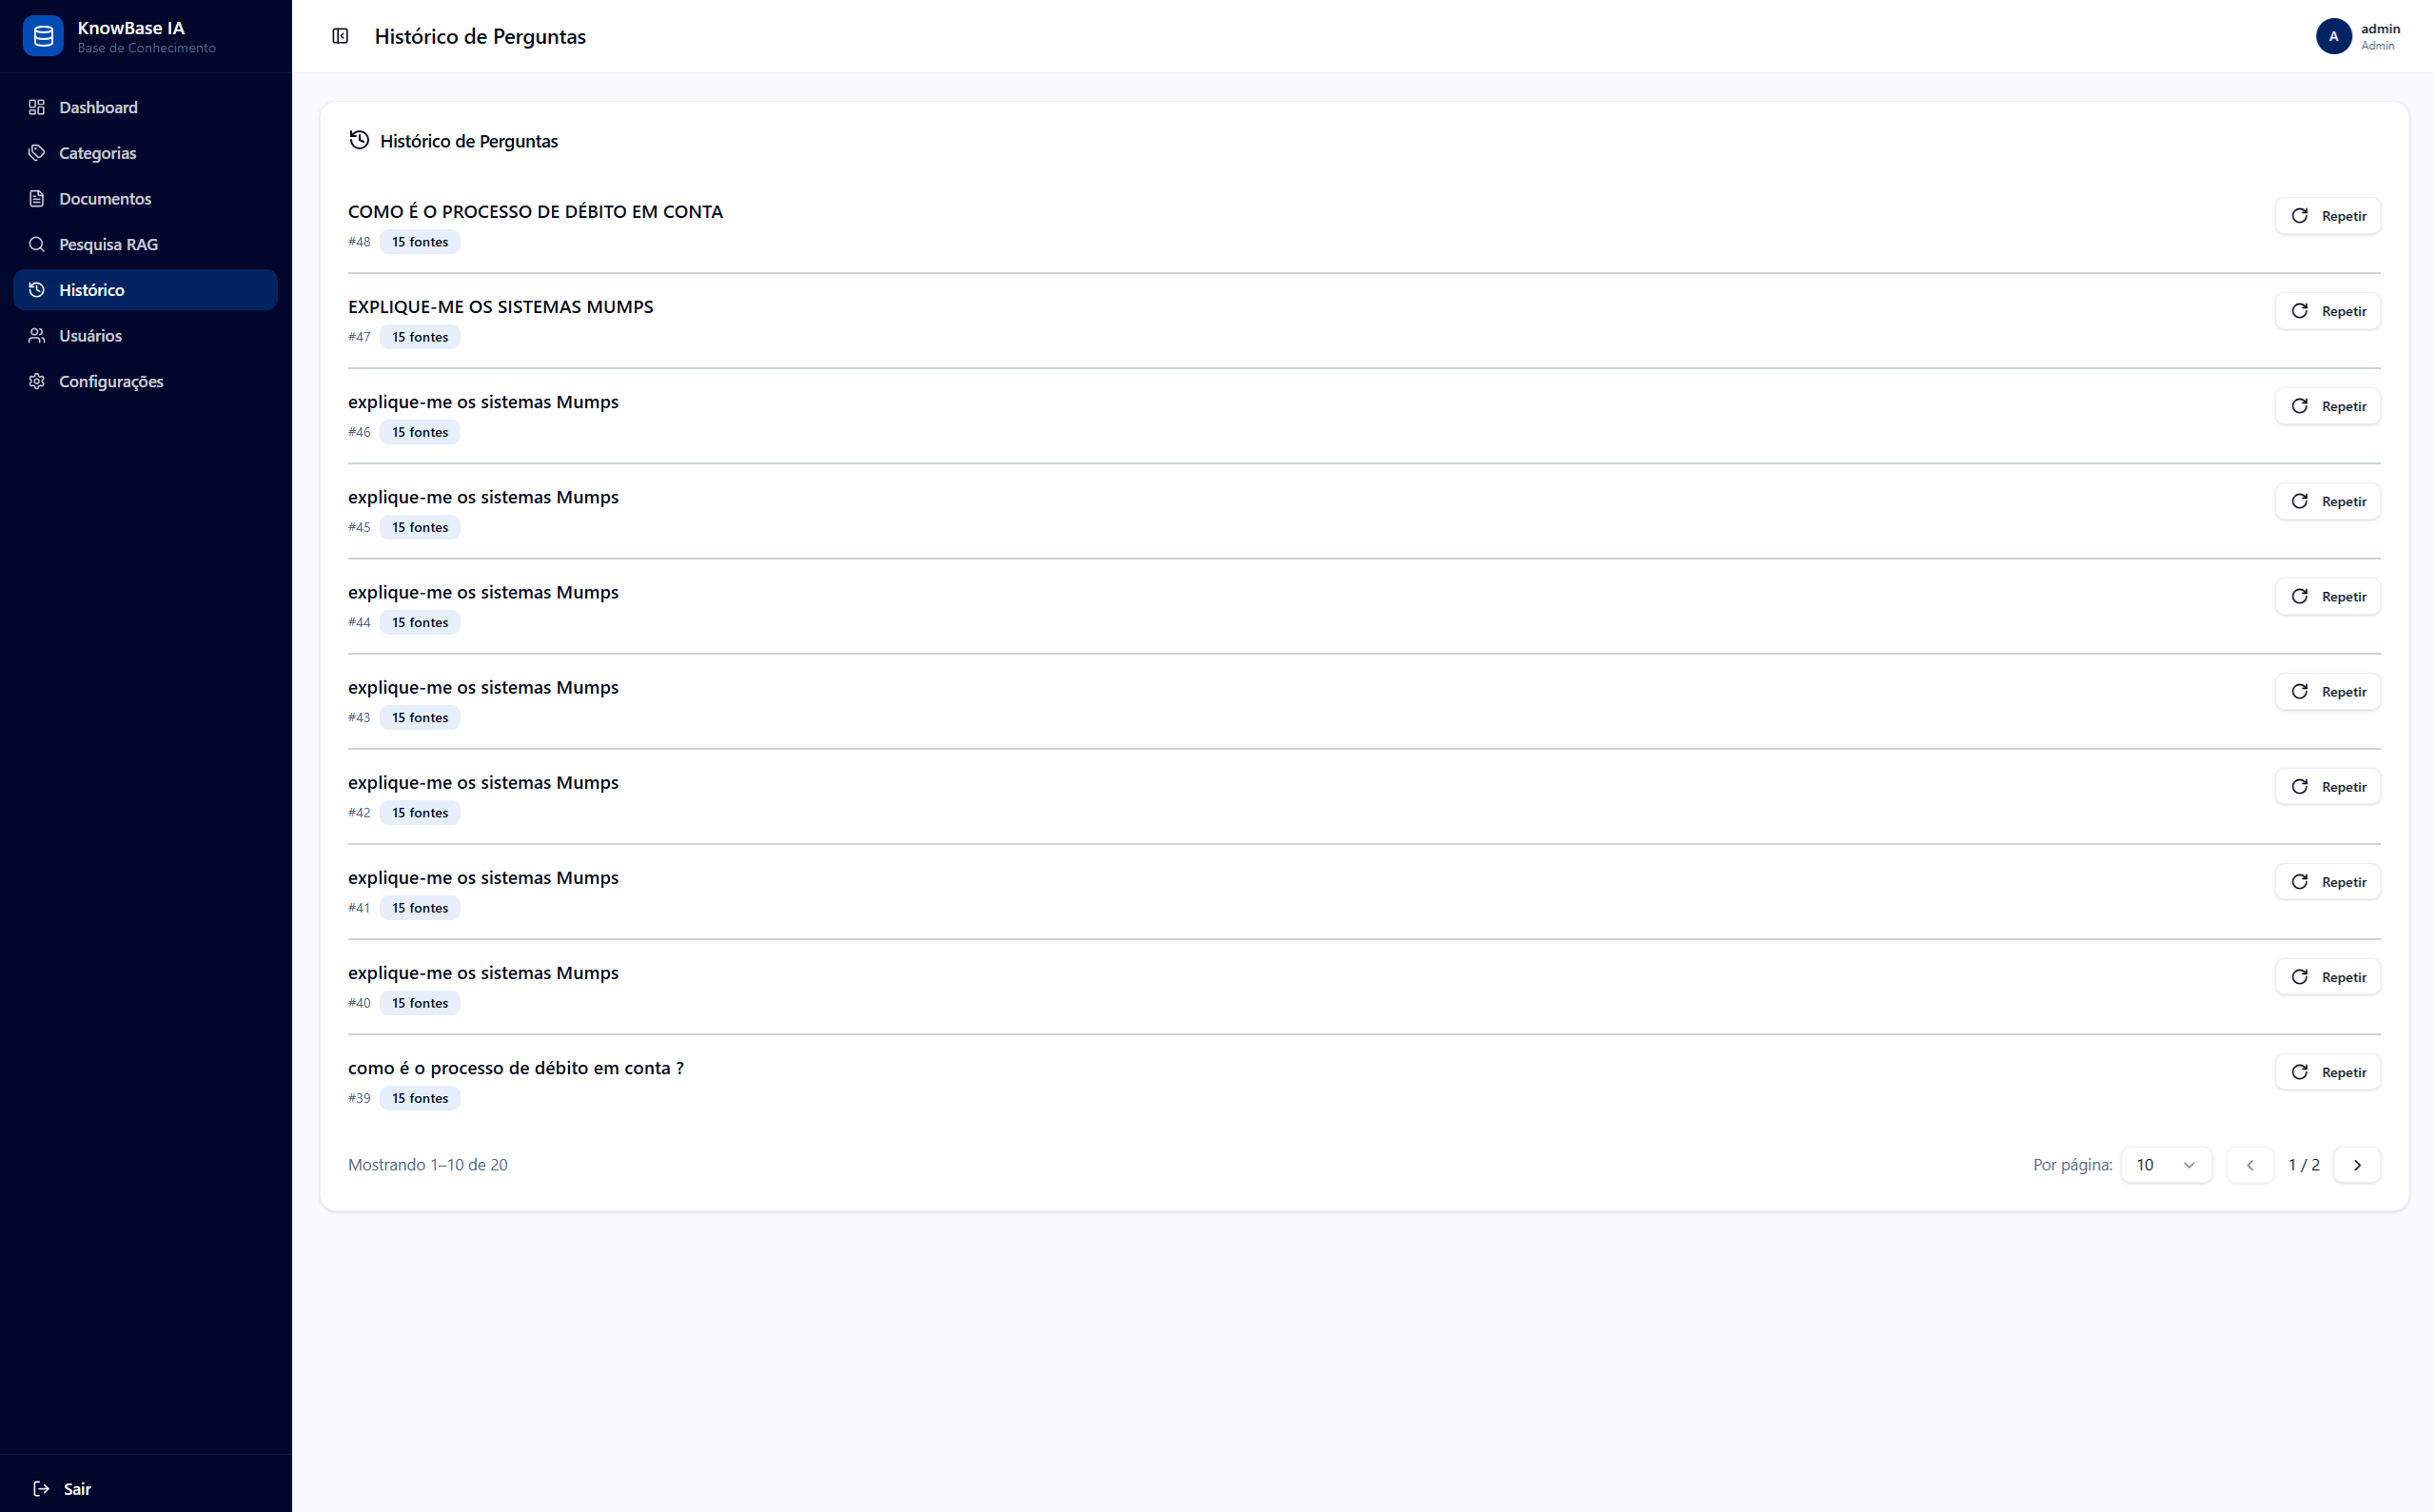Click the Usuários people icon
2435x1512 pixels.
(37, 335)
